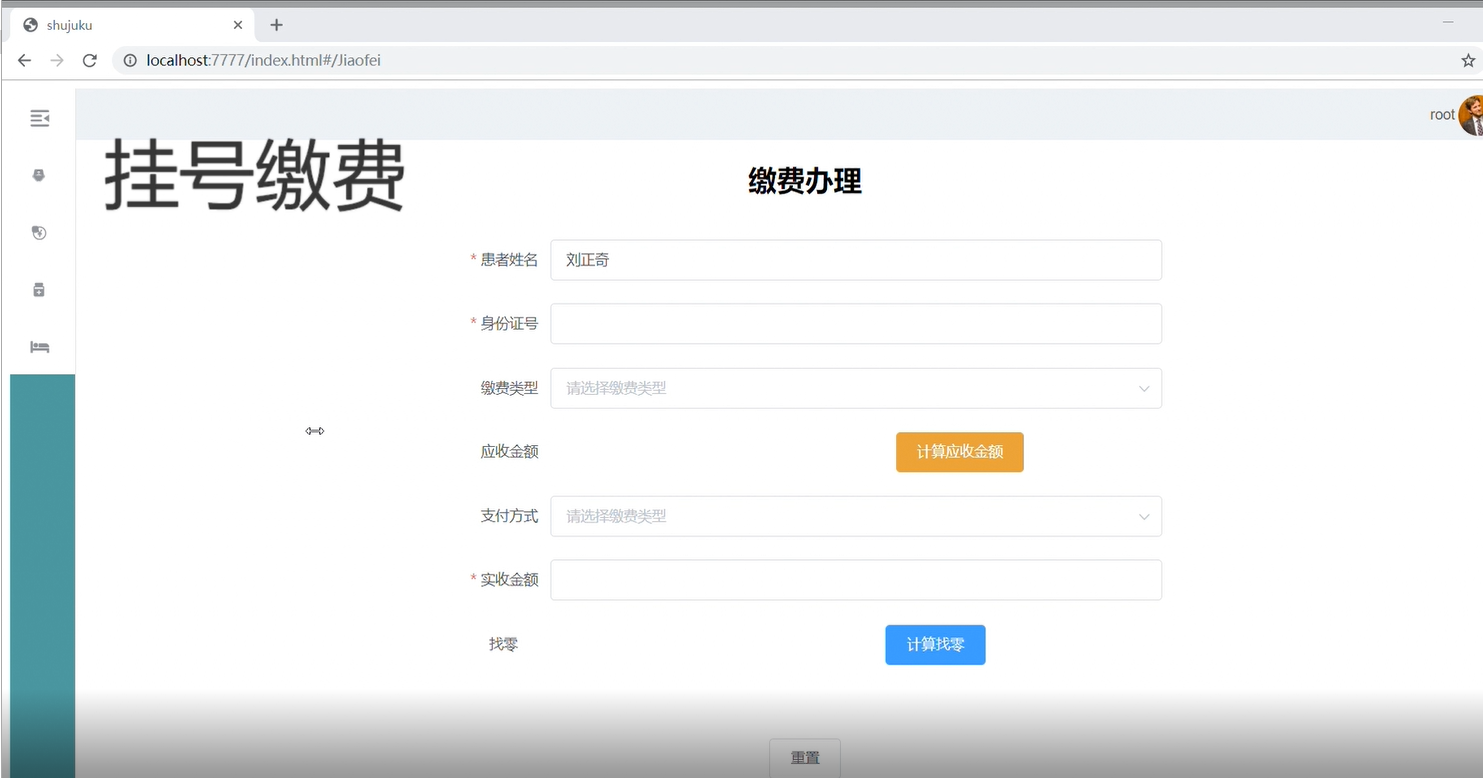Click the root user avatar
The image size is (1483, 778).
pyautogui.click(x=1471, y=115)
